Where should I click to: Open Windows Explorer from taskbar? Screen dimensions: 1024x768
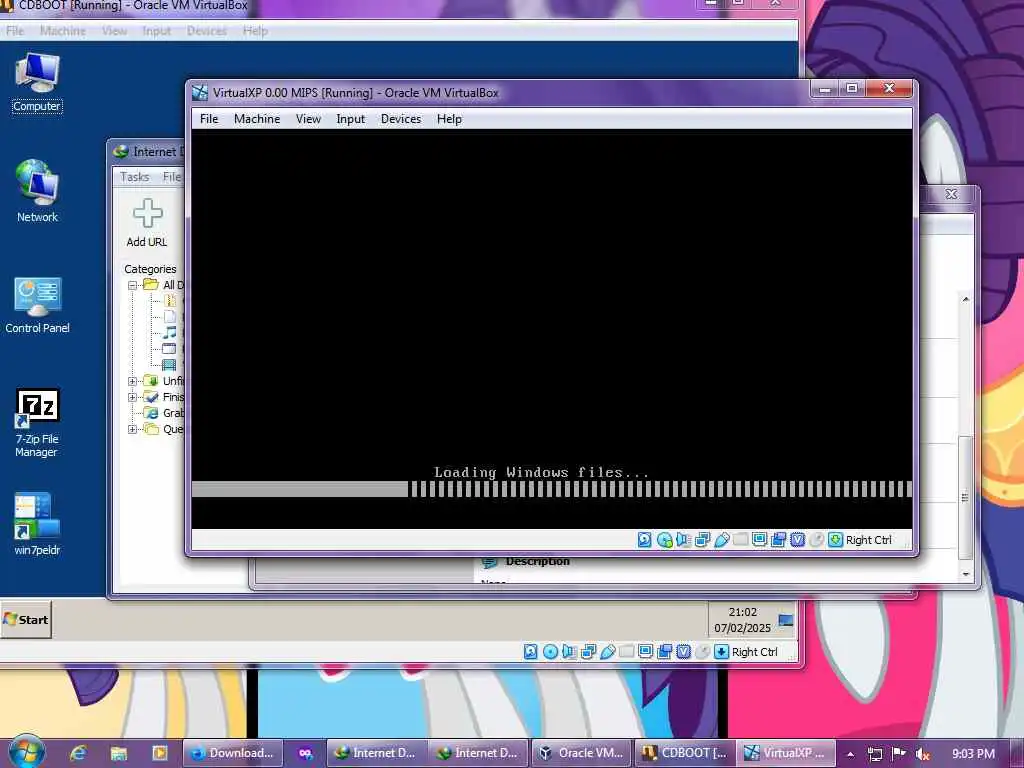click(x=119, y=753)
